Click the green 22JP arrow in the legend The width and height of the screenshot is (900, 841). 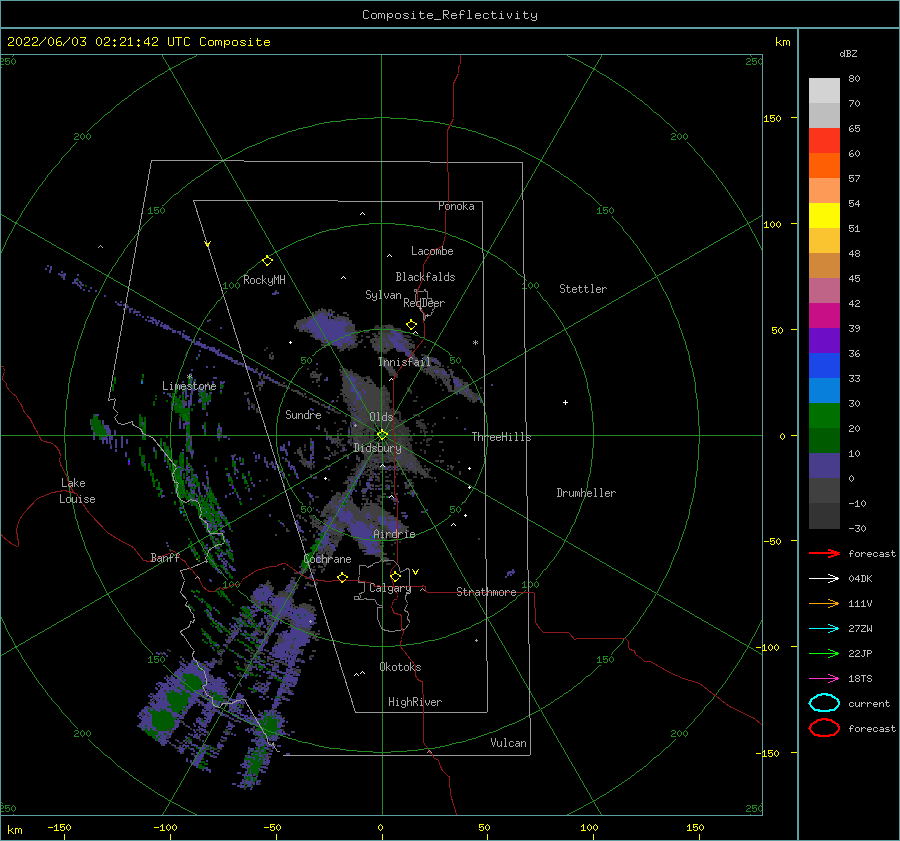click(x=824, y=653)
